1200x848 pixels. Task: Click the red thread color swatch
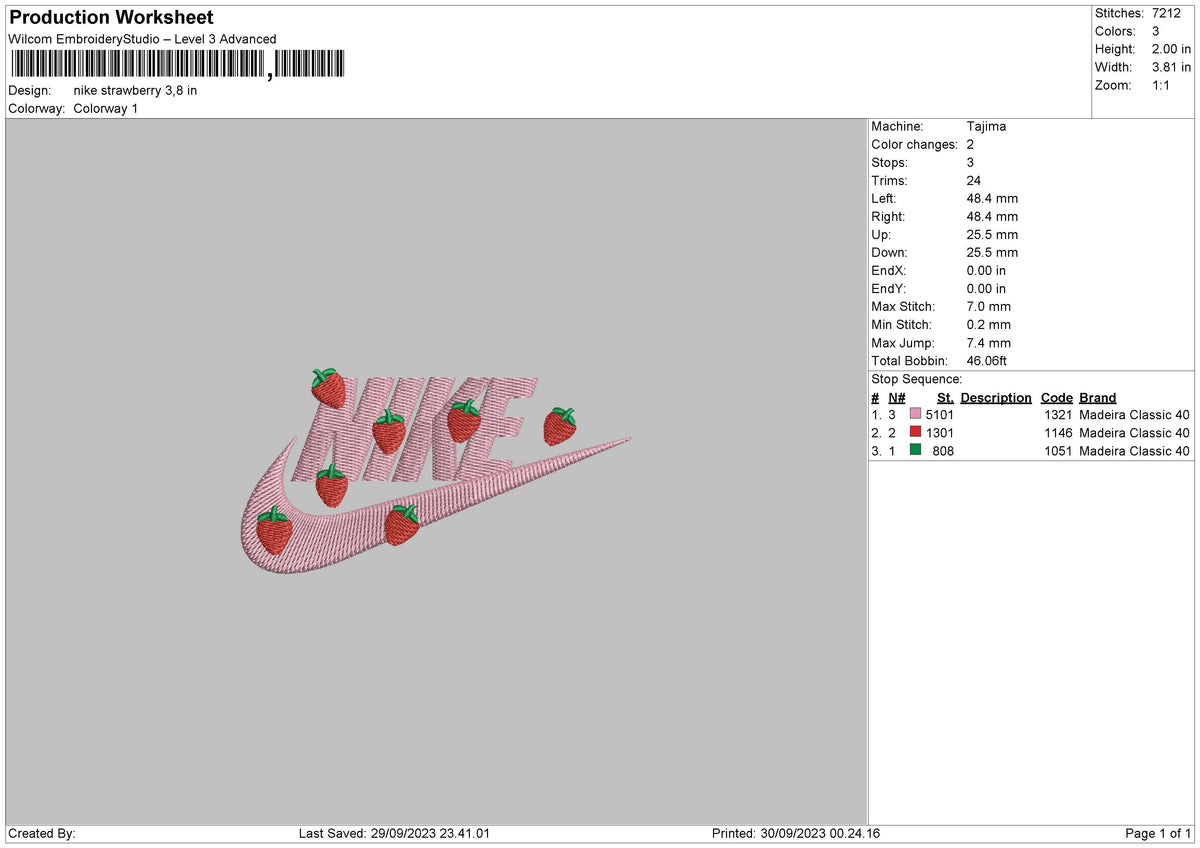[915, 433]
